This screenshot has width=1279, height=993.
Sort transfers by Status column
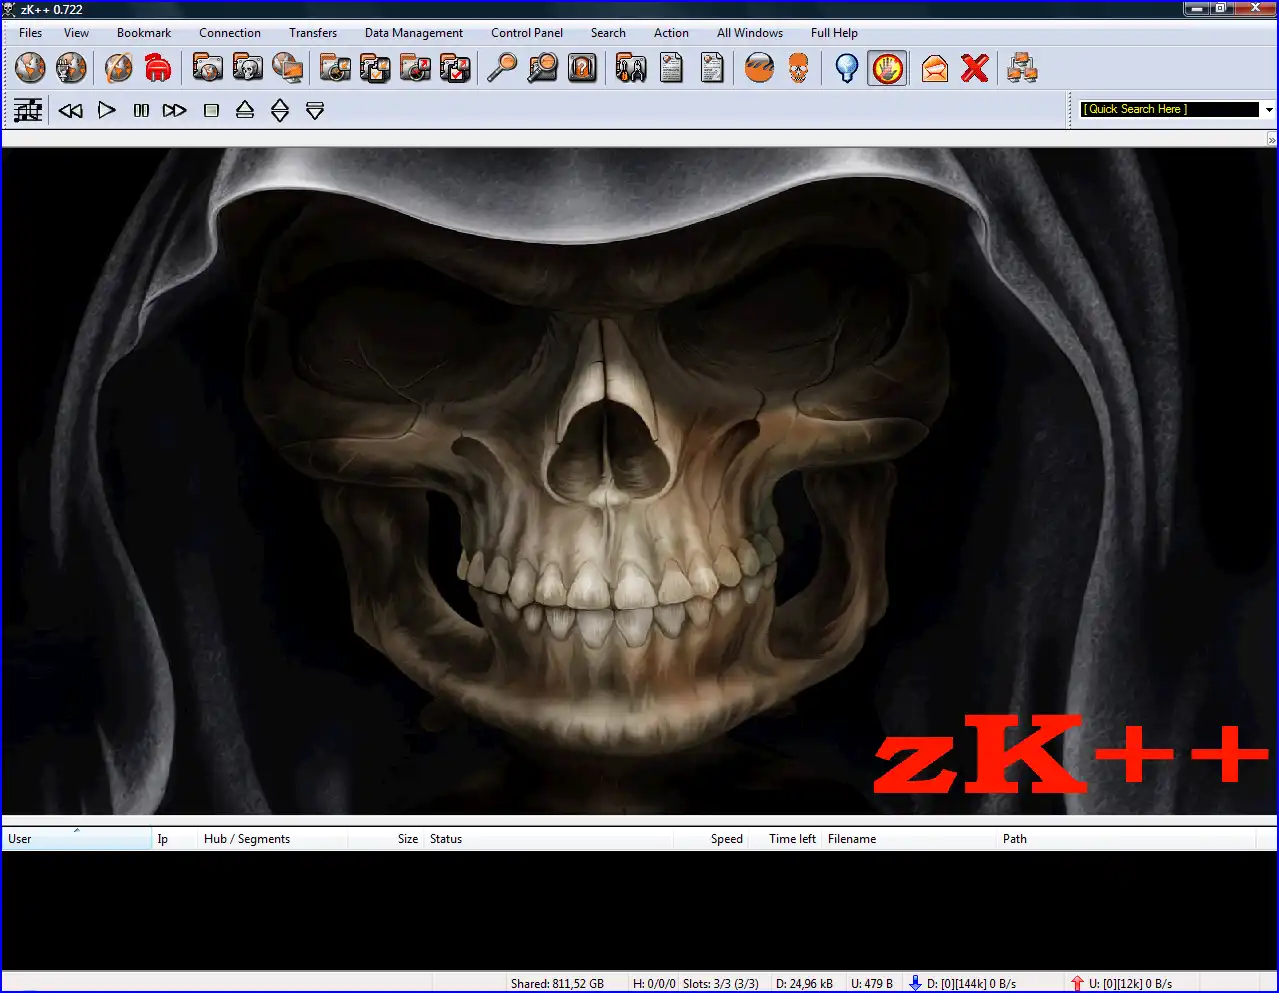pos(549,839)
